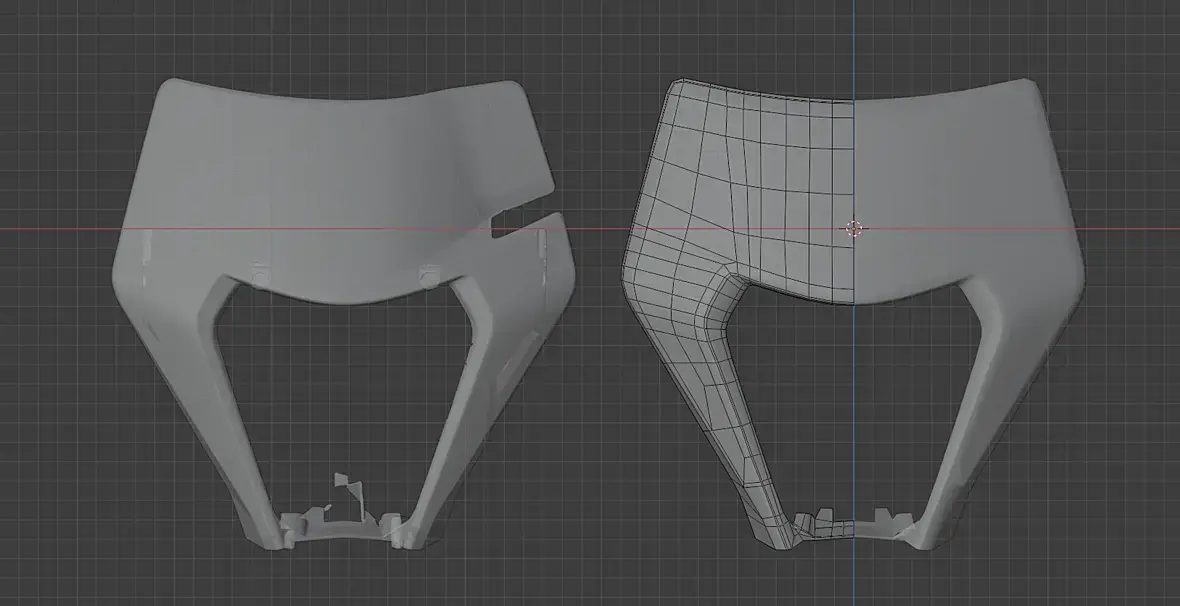
Task: Click the 3D cursor crosshair
Action: 853,228
